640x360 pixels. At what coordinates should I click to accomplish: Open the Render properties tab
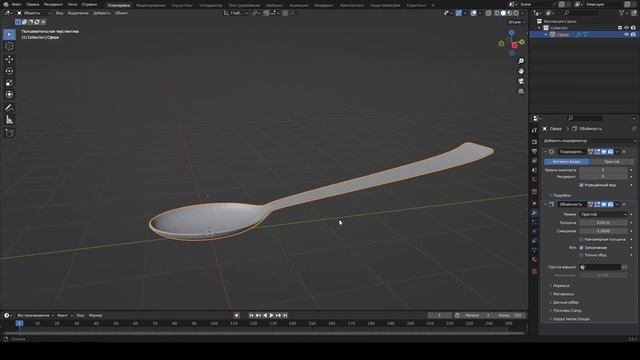(x=534, y=142)
